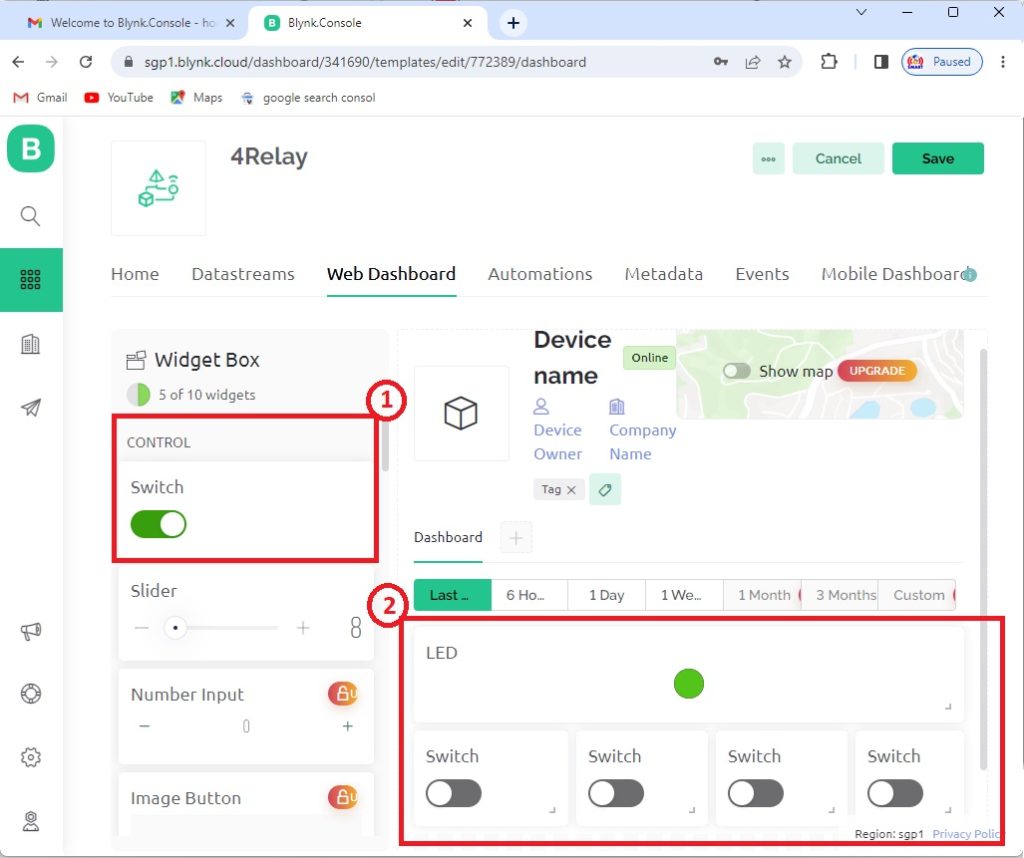This screenshot has height=858, width=1024.
Task: Toggle the first Switch widget on dashboard
Action: point(453,794)
